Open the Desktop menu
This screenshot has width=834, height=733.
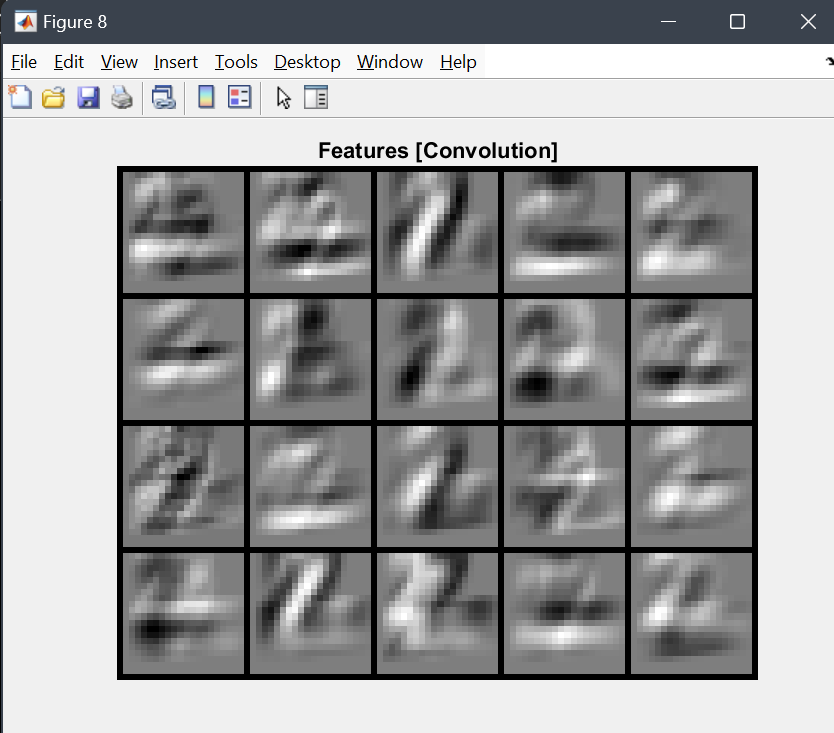click(x=307, y=62)
